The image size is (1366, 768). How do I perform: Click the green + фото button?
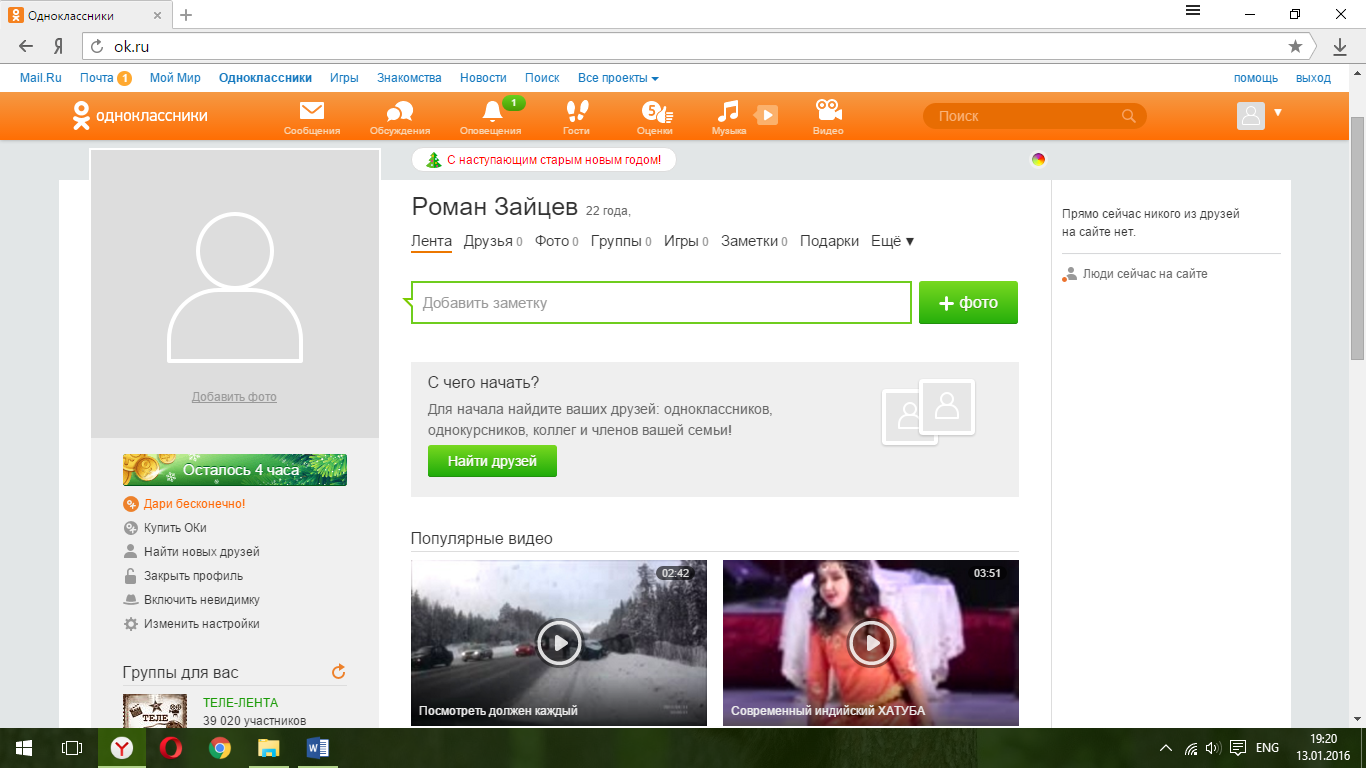pos(968,303)
